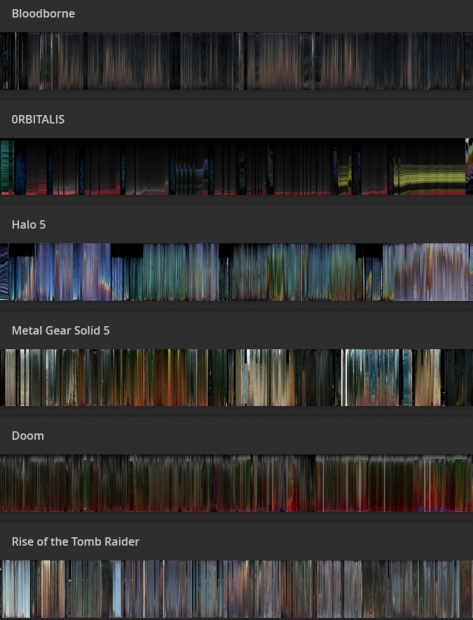
Task: Open the Rise of the Tomb Raider strip
Action: (x=236, y=589)
